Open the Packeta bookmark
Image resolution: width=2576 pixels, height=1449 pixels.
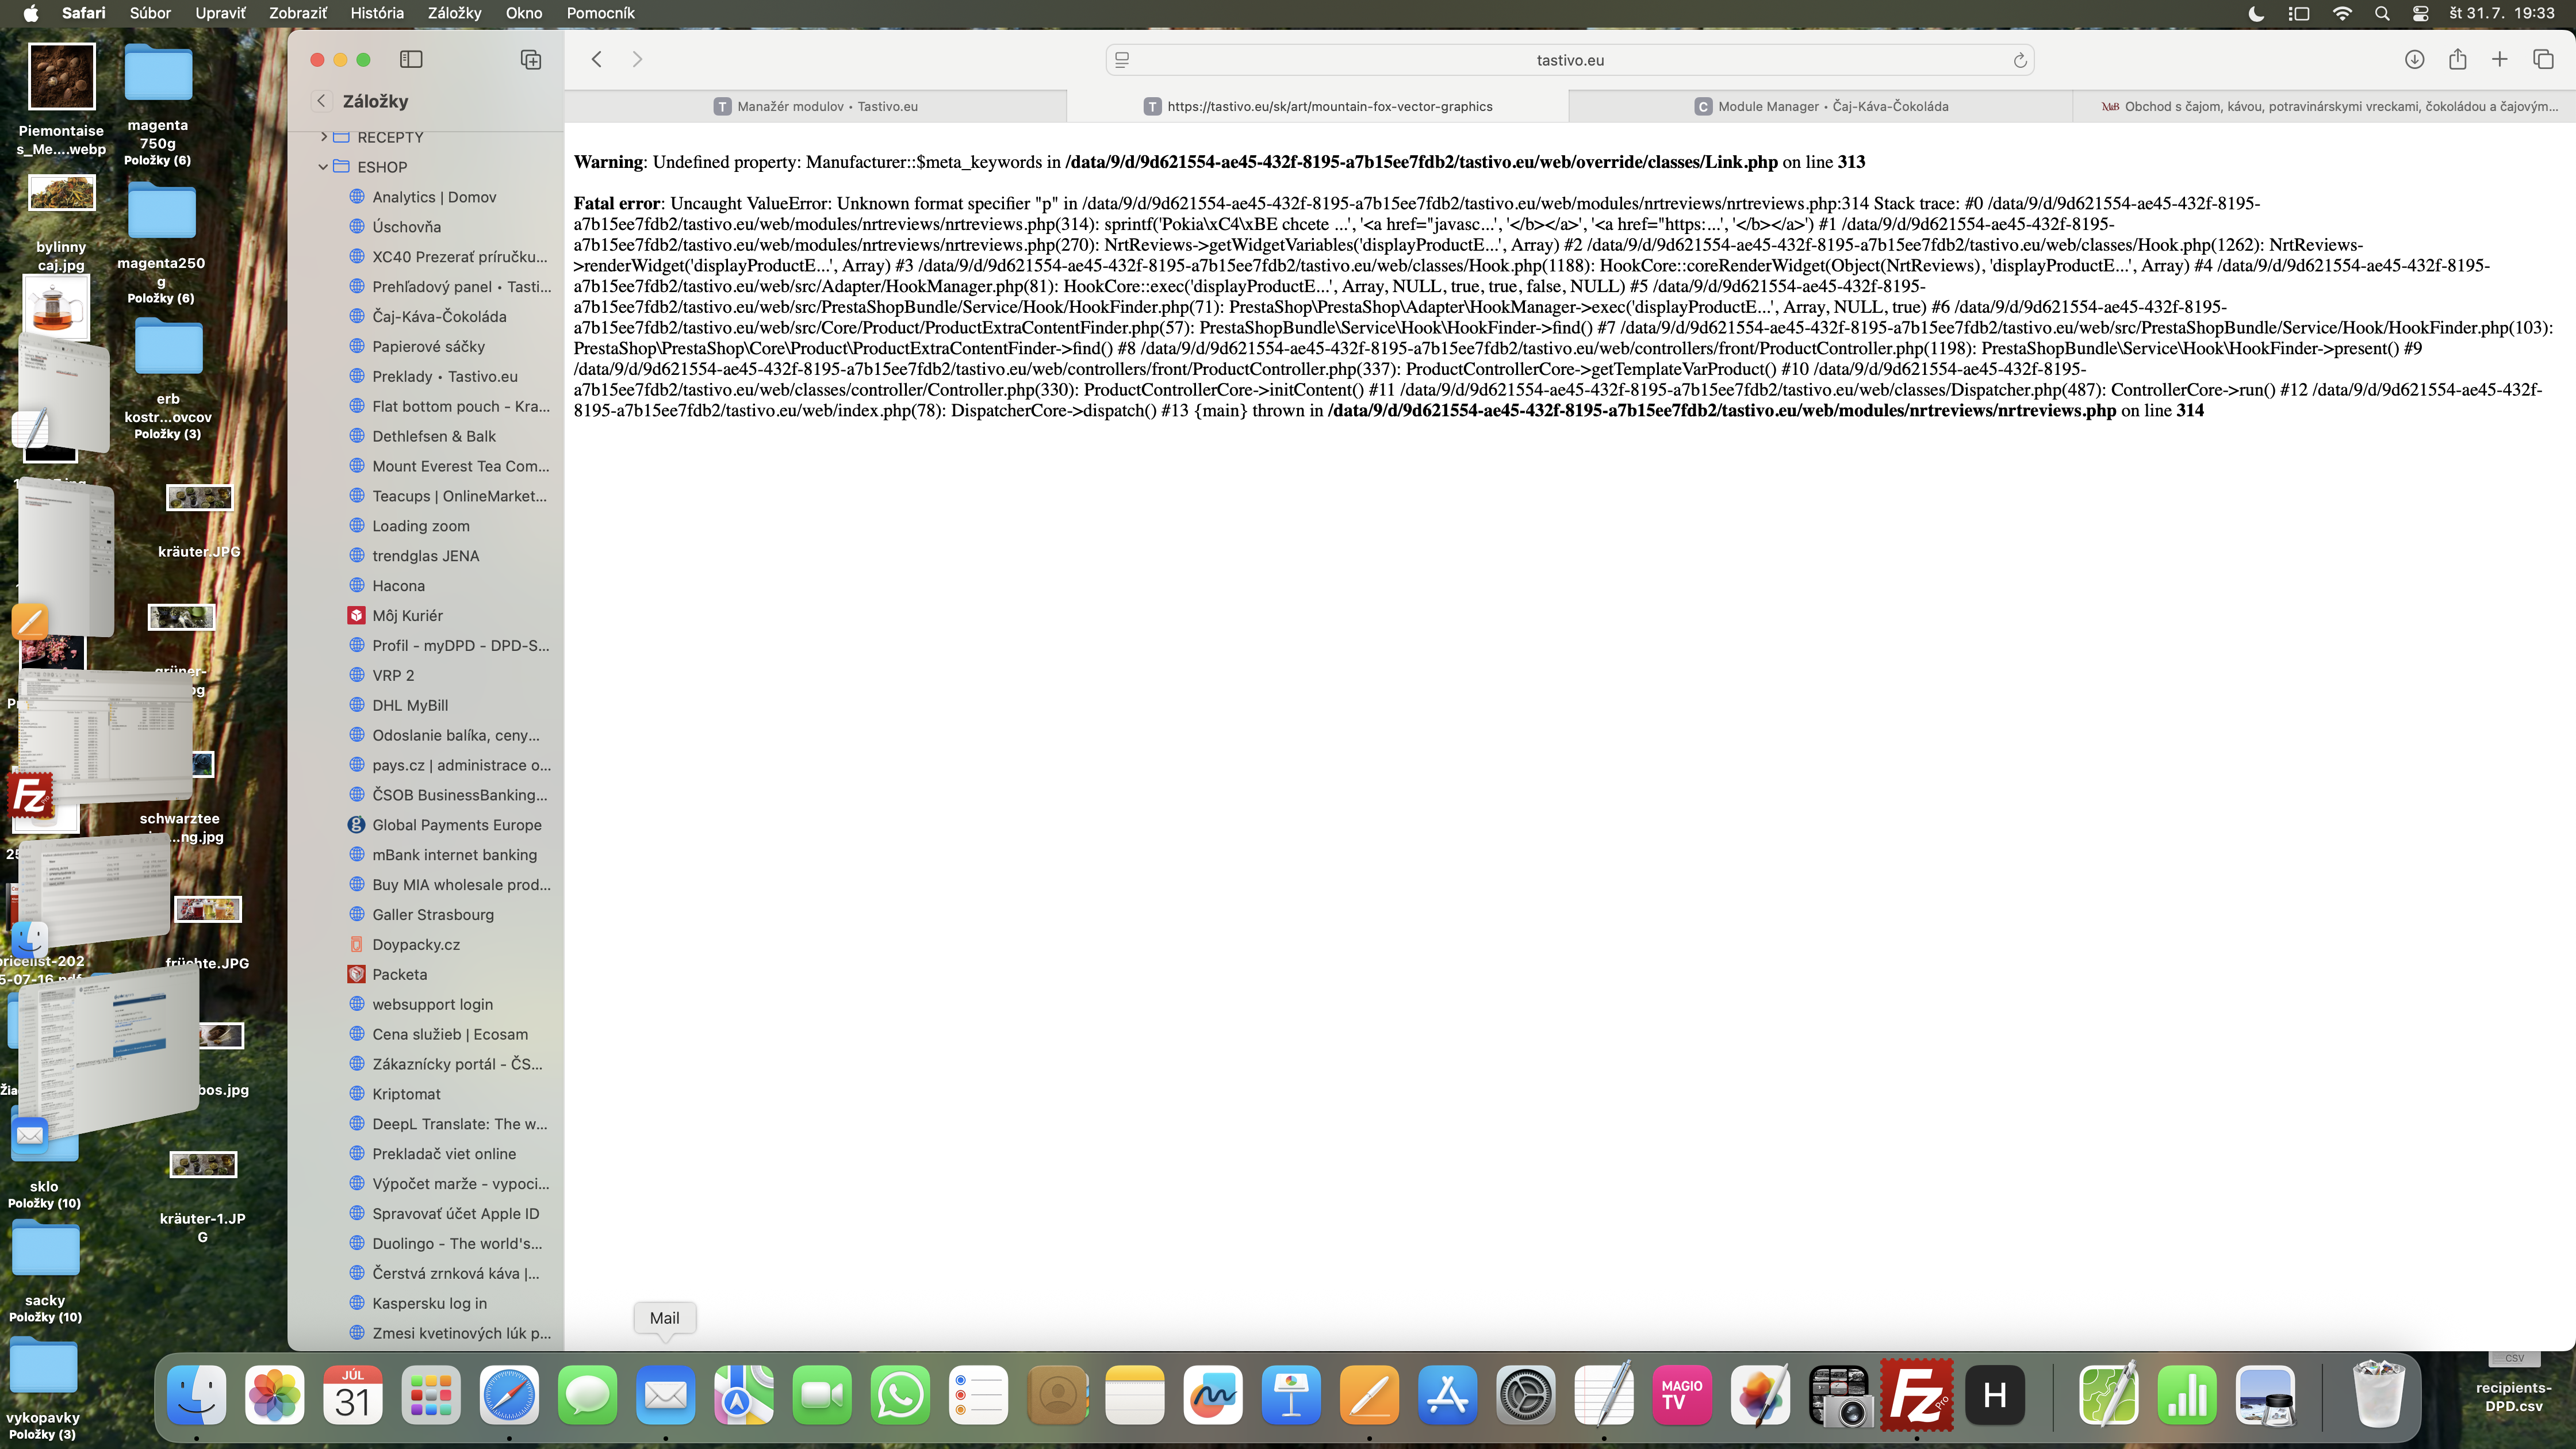point(399,974)
